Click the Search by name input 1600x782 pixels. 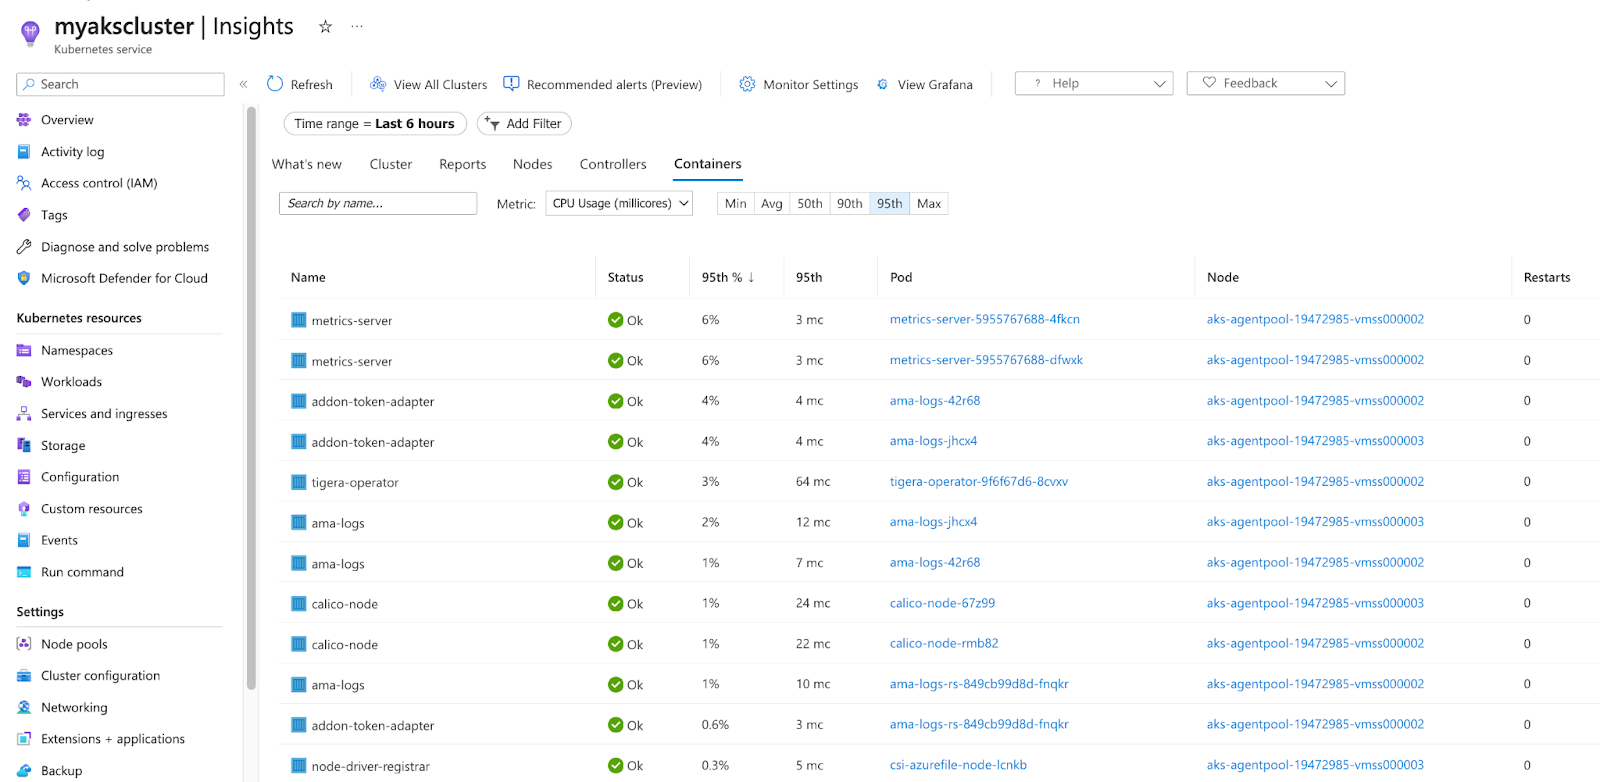378,204
